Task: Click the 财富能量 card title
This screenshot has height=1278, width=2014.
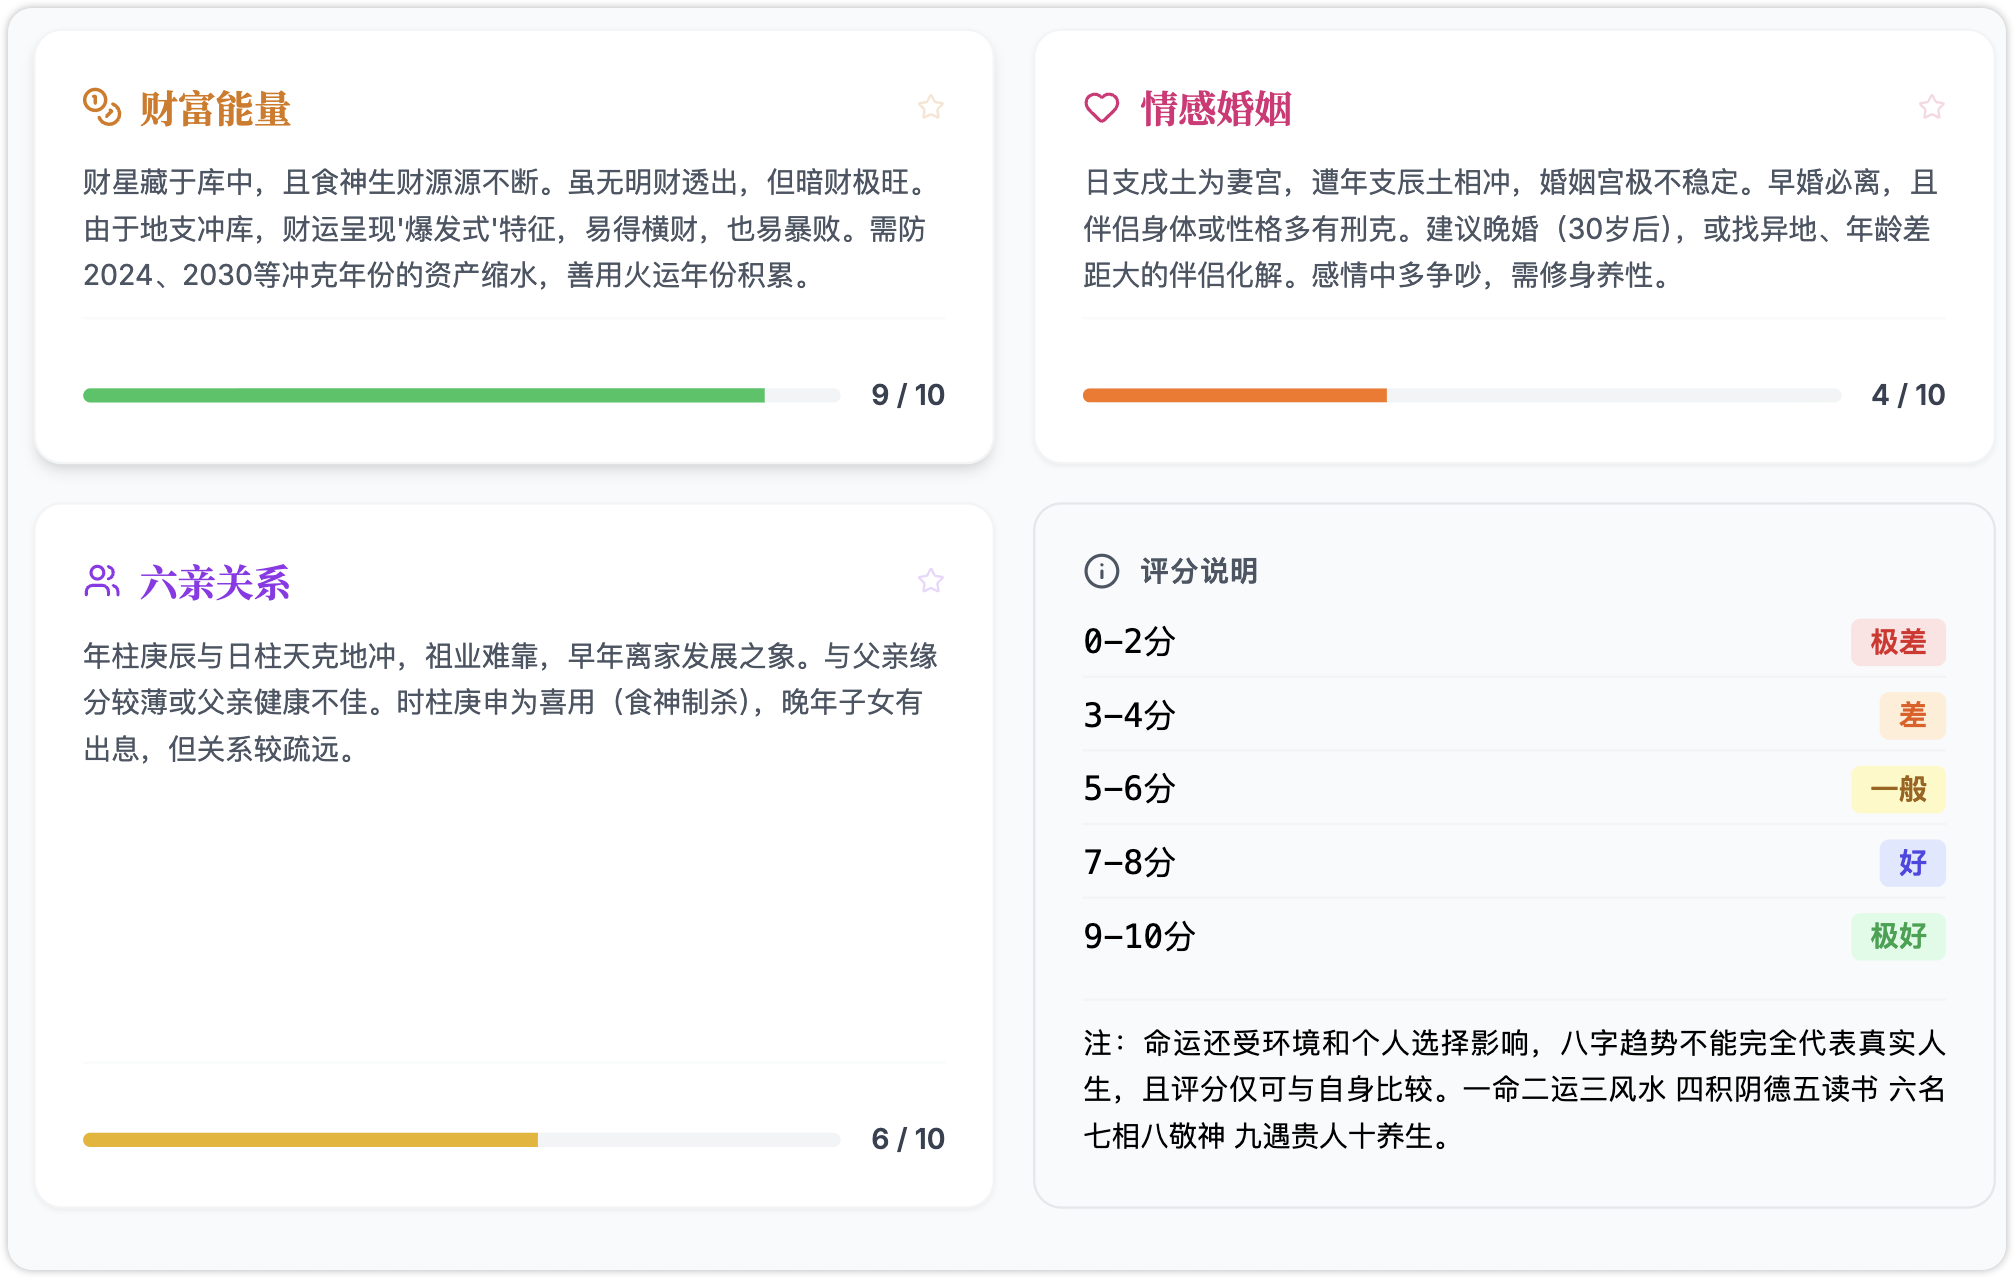Action: click(215, 108)
